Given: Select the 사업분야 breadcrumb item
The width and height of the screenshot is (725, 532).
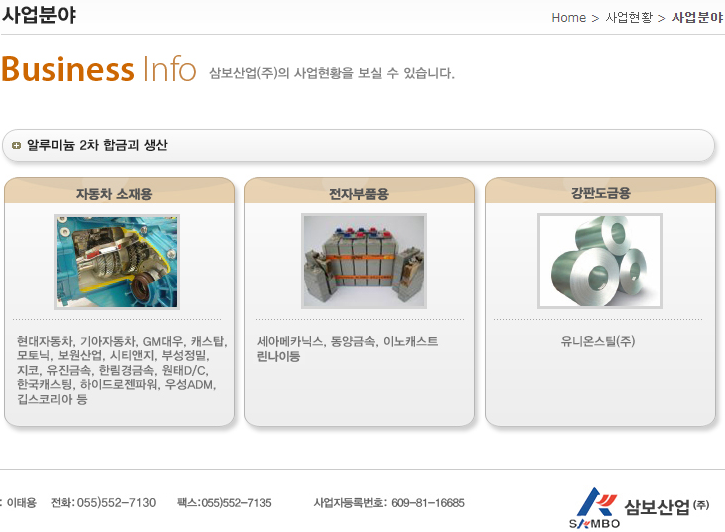Looking at the screenshot, I should tap(697, 18).
